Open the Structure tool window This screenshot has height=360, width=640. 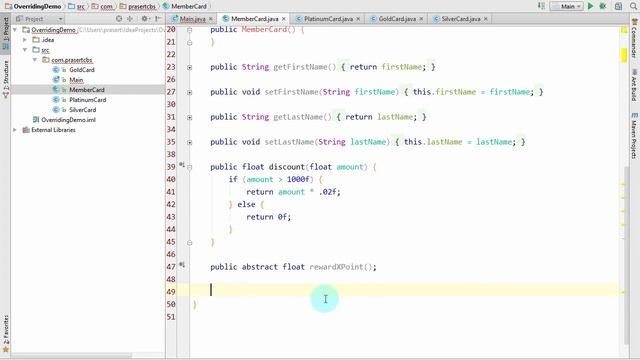pos(6,79)
